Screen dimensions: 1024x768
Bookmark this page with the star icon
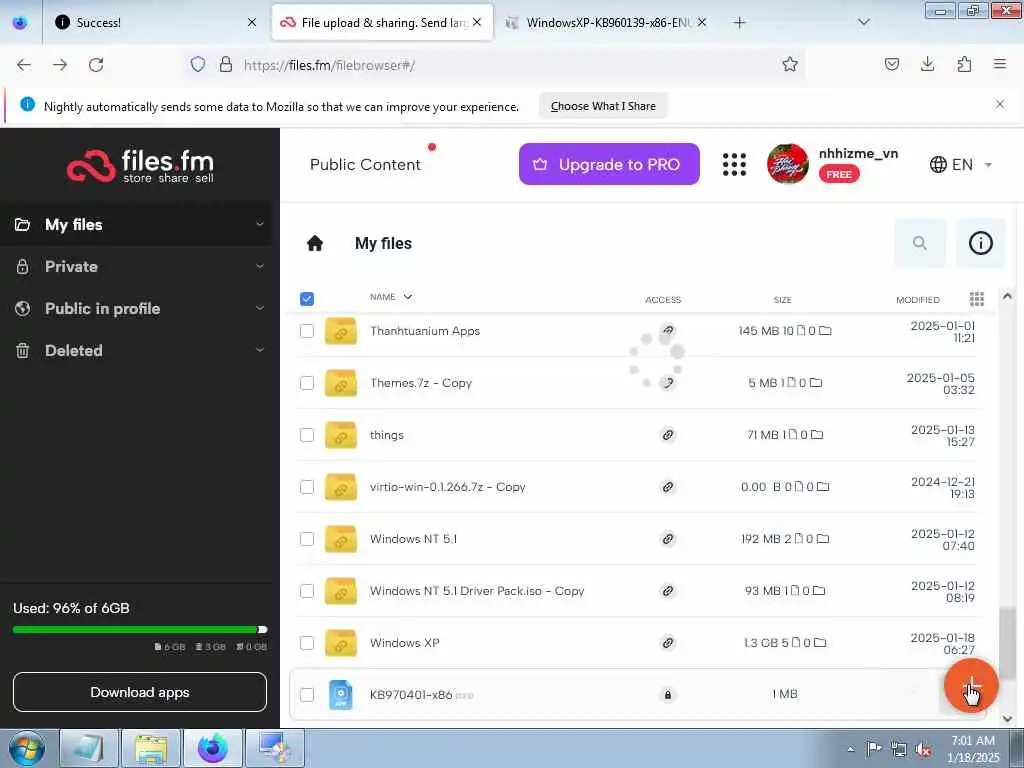790,64
